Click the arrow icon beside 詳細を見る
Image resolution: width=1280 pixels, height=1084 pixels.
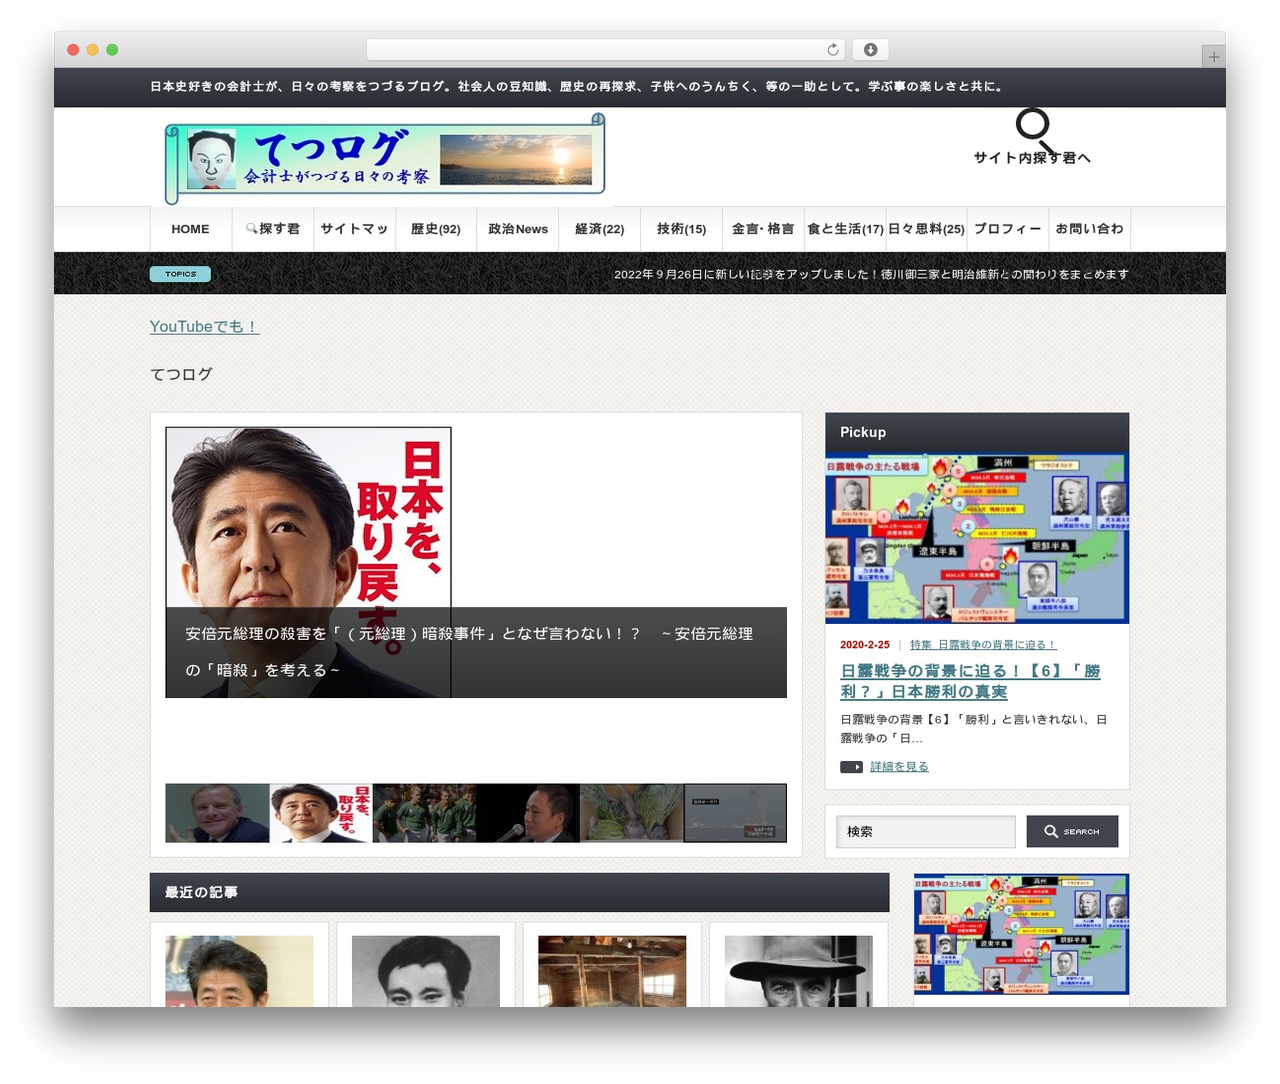pyautogui.click(x=851, y=767)
